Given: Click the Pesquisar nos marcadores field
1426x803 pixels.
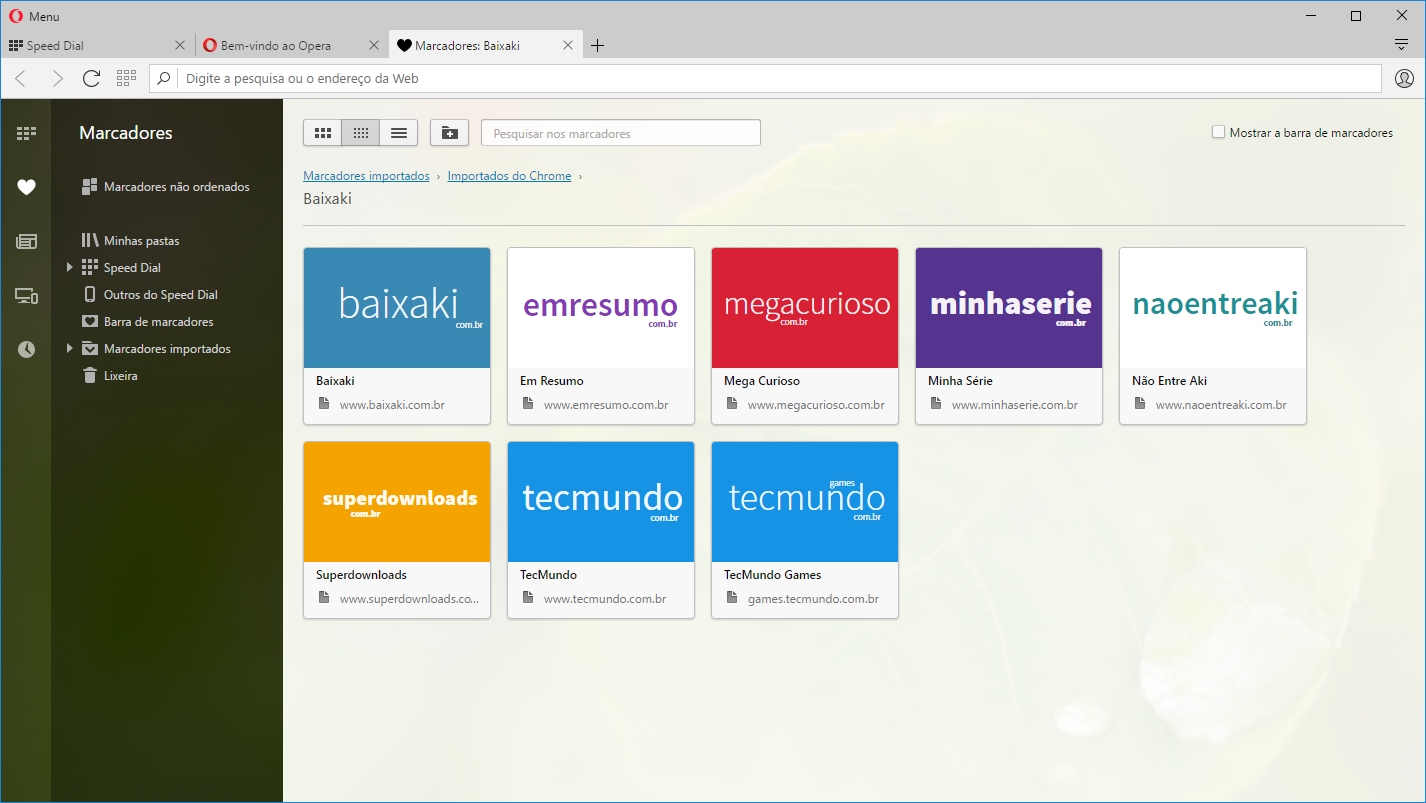Looking at the screenshot, I should pyautogui.click(x=621, y=133).
